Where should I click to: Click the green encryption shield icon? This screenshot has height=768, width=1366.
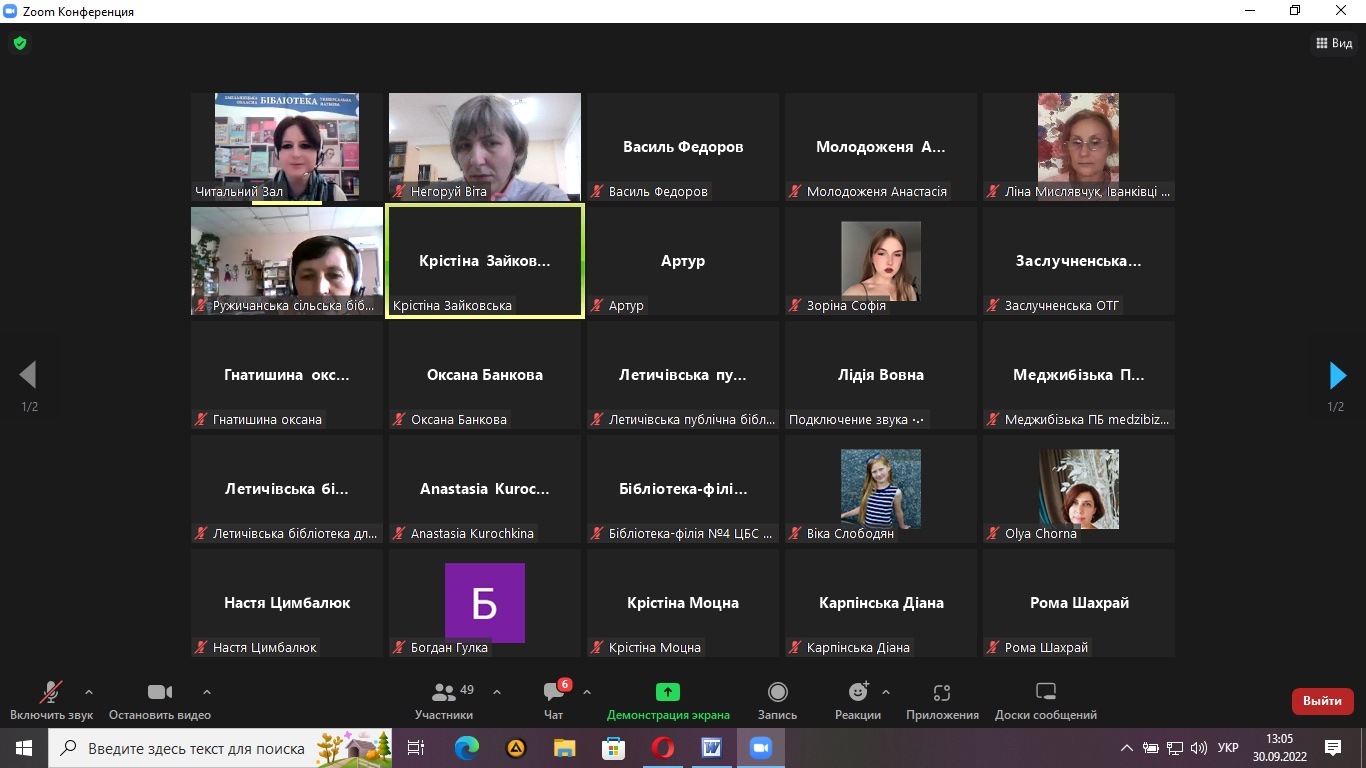point(19,44)
